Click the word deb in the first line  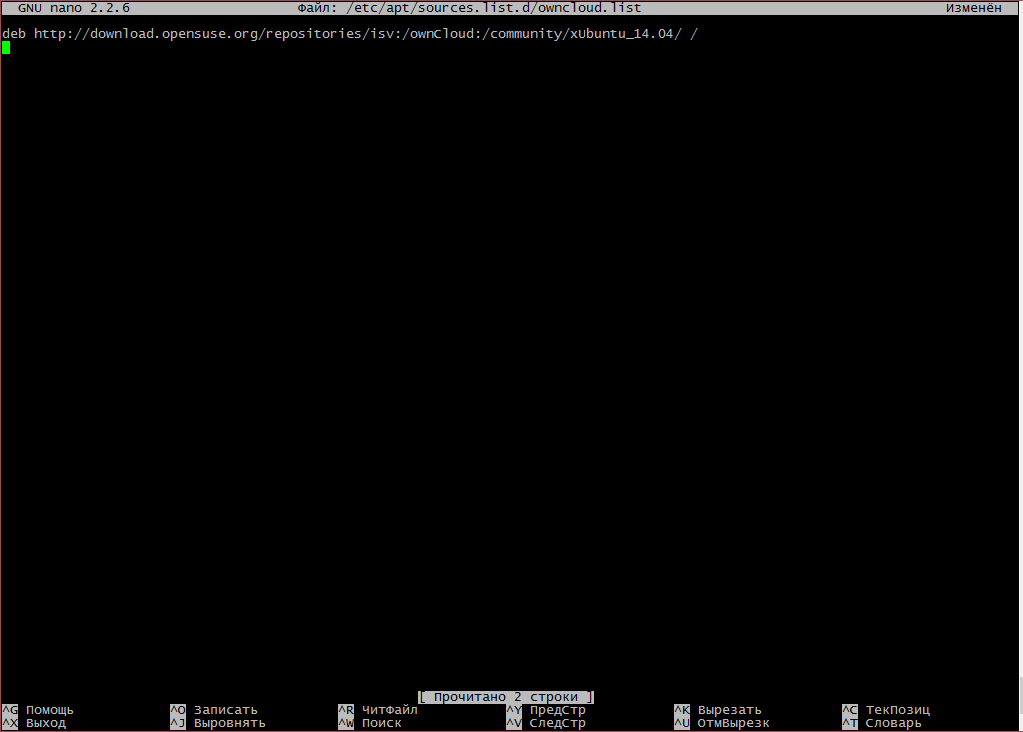point(14,34)
